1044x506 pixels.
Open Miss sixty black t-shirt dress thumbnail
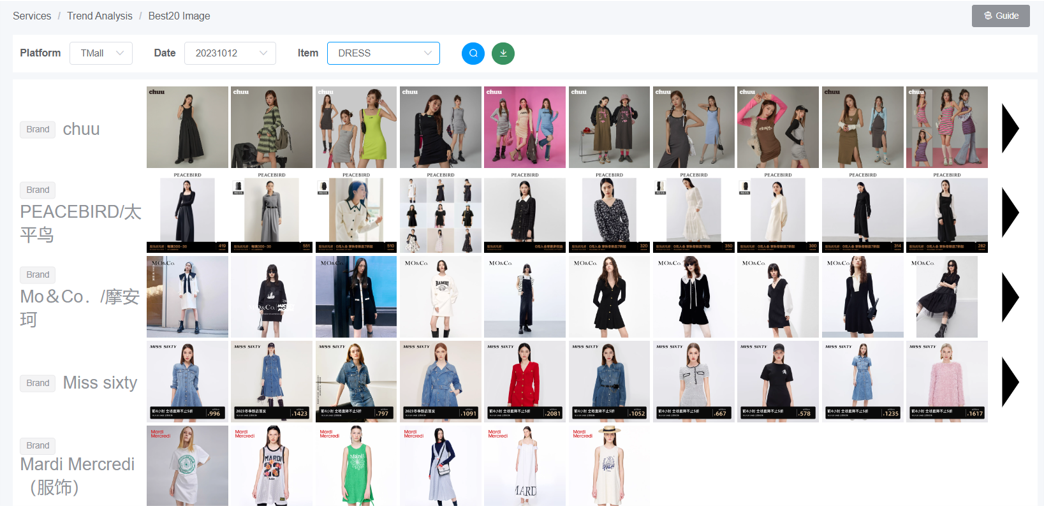coord(778,381)
